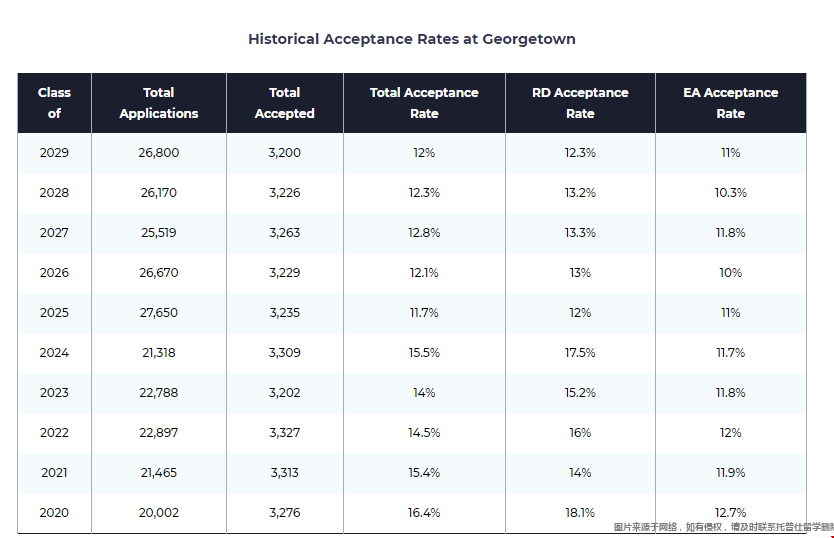Click the 'Total Applications' column header
The height and width of the screenshot is (538, 834).
click(x=159, y=103)
